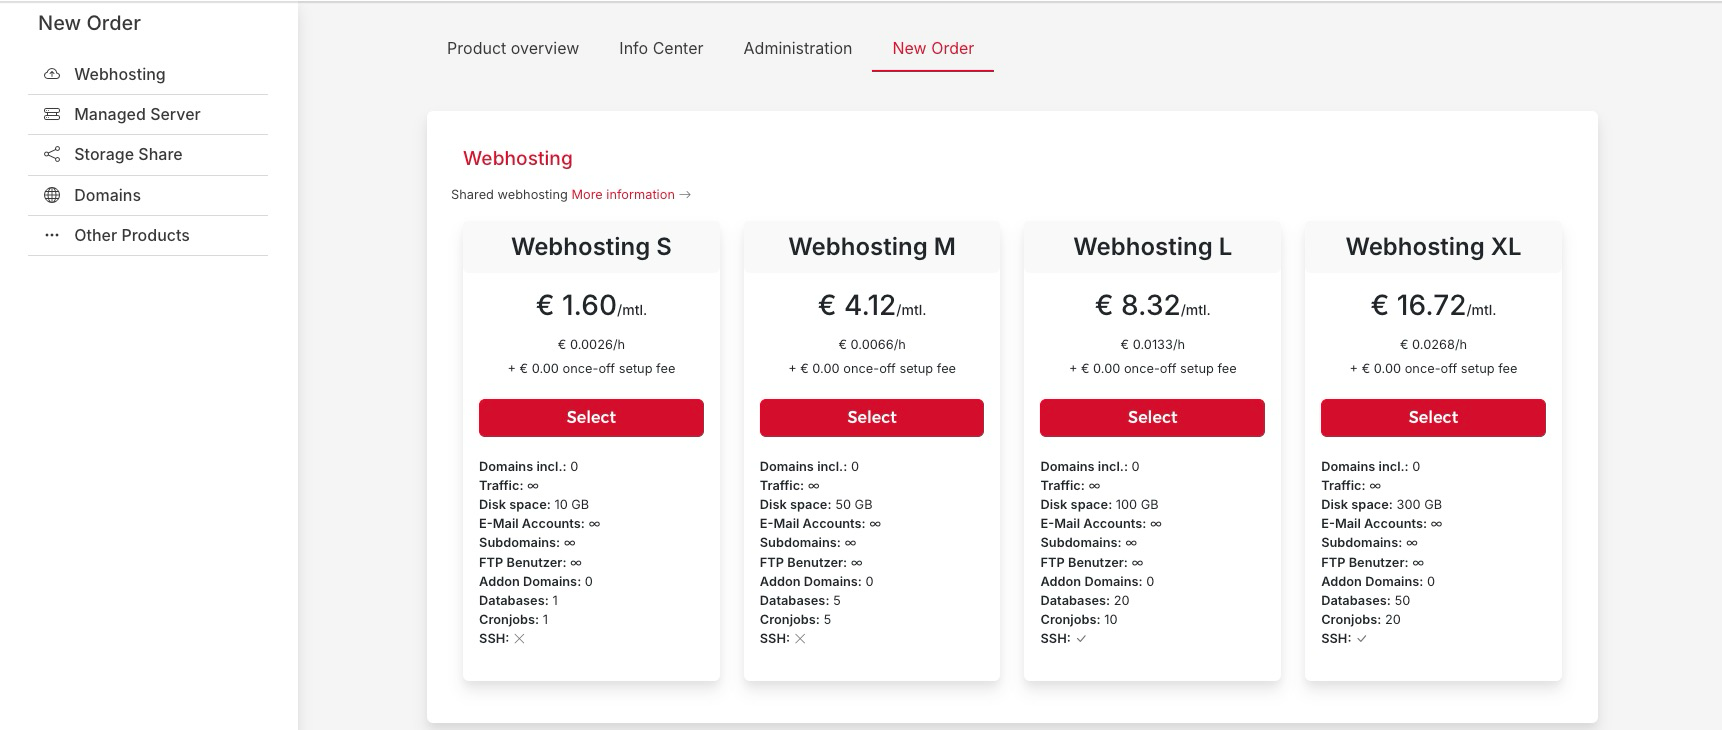Go to the Administration tab
The width and height of the screenshot is (1722, 730).
[797, 48]
